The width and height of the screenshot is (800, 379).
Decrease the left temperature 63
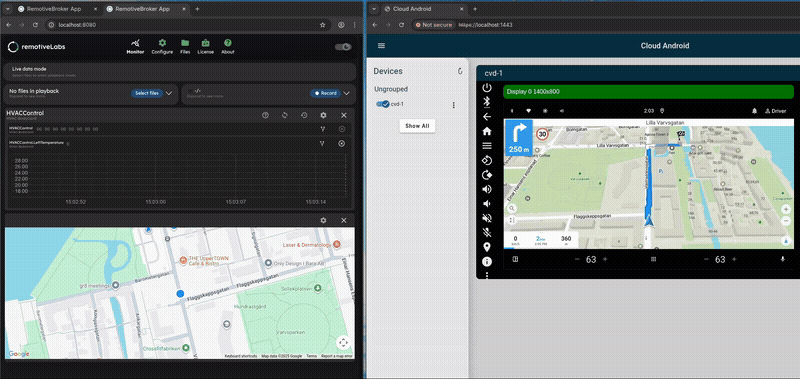(578, 260)
